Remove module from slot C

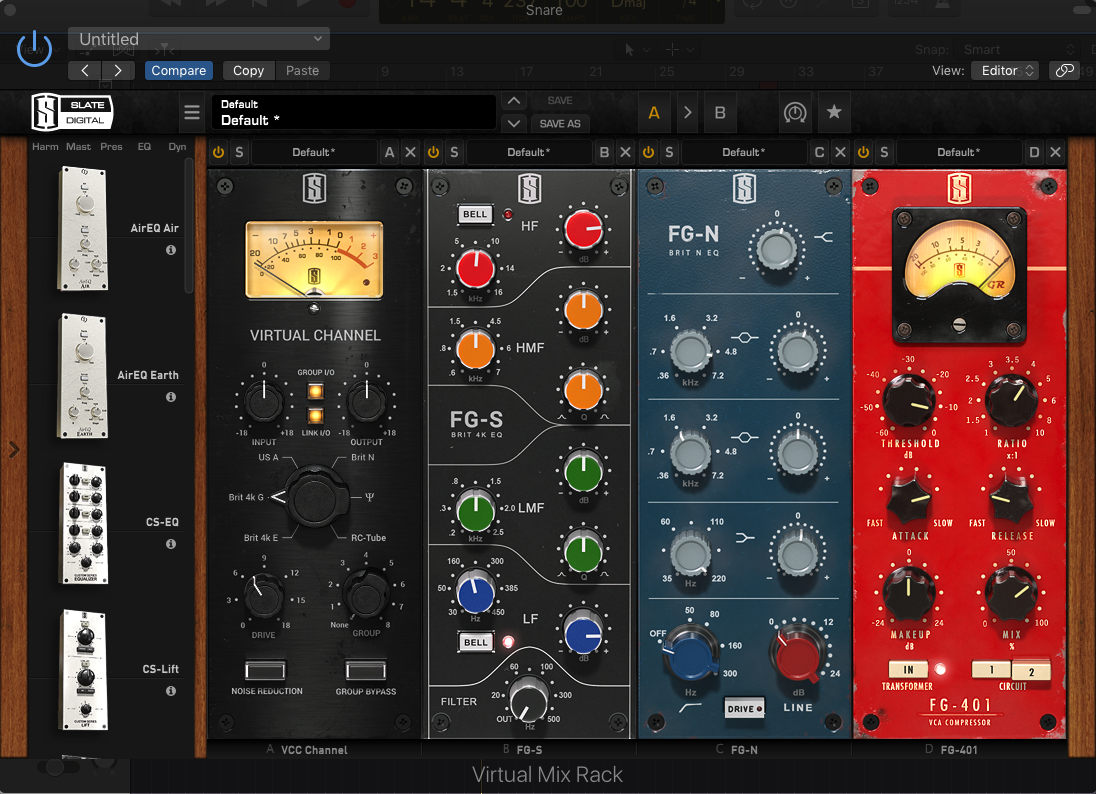coord(840,152)
